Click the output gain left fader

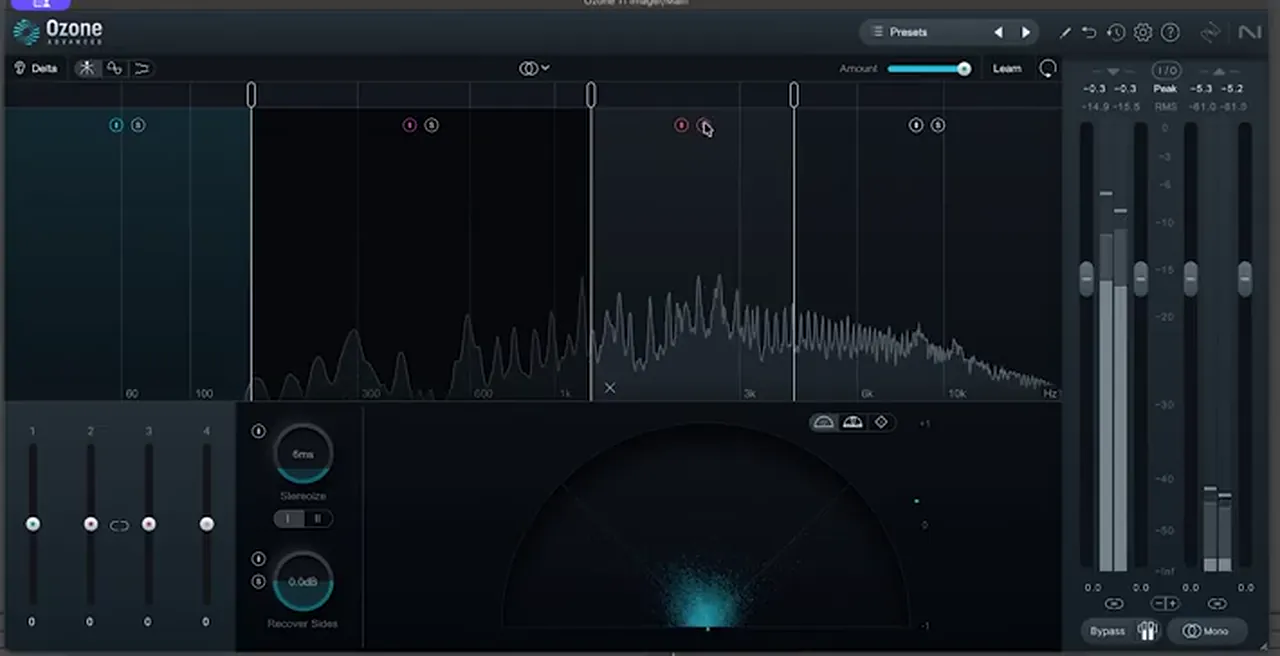coord(1191,278)
